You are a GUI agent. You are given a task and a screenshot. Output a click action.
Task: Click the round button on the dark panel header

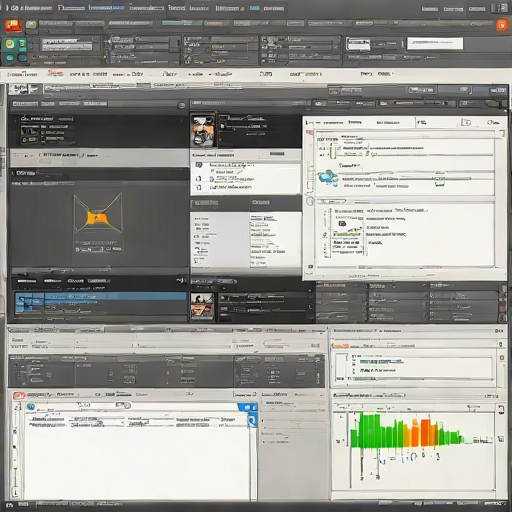click(182, 106)
